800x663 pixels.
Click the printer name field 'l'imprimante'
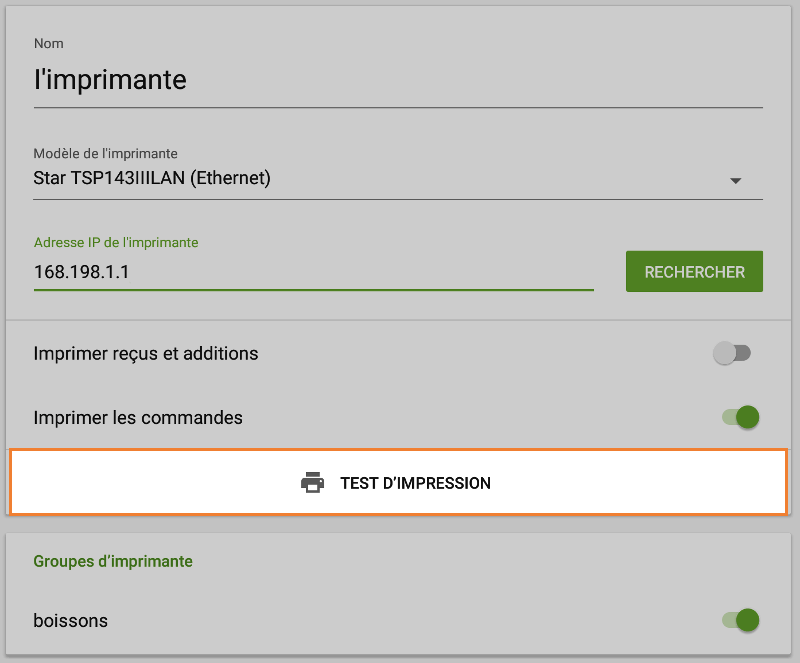click(110, 80)
